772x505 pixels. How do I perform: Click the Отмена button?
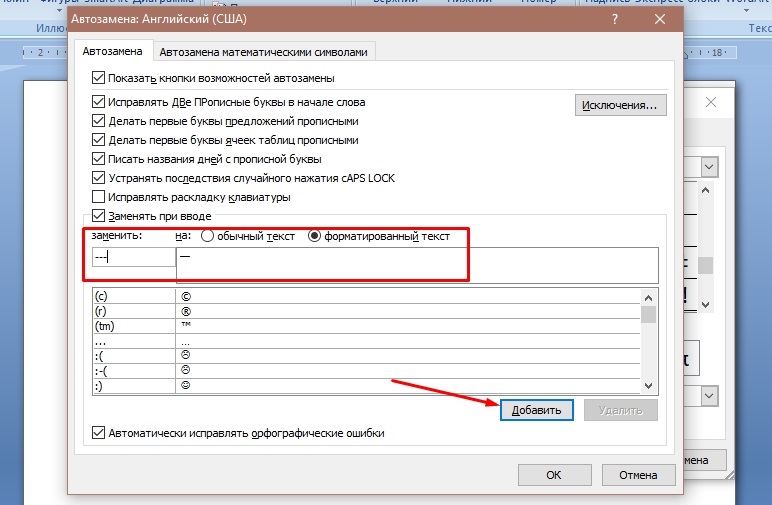(x=639, y=475)
